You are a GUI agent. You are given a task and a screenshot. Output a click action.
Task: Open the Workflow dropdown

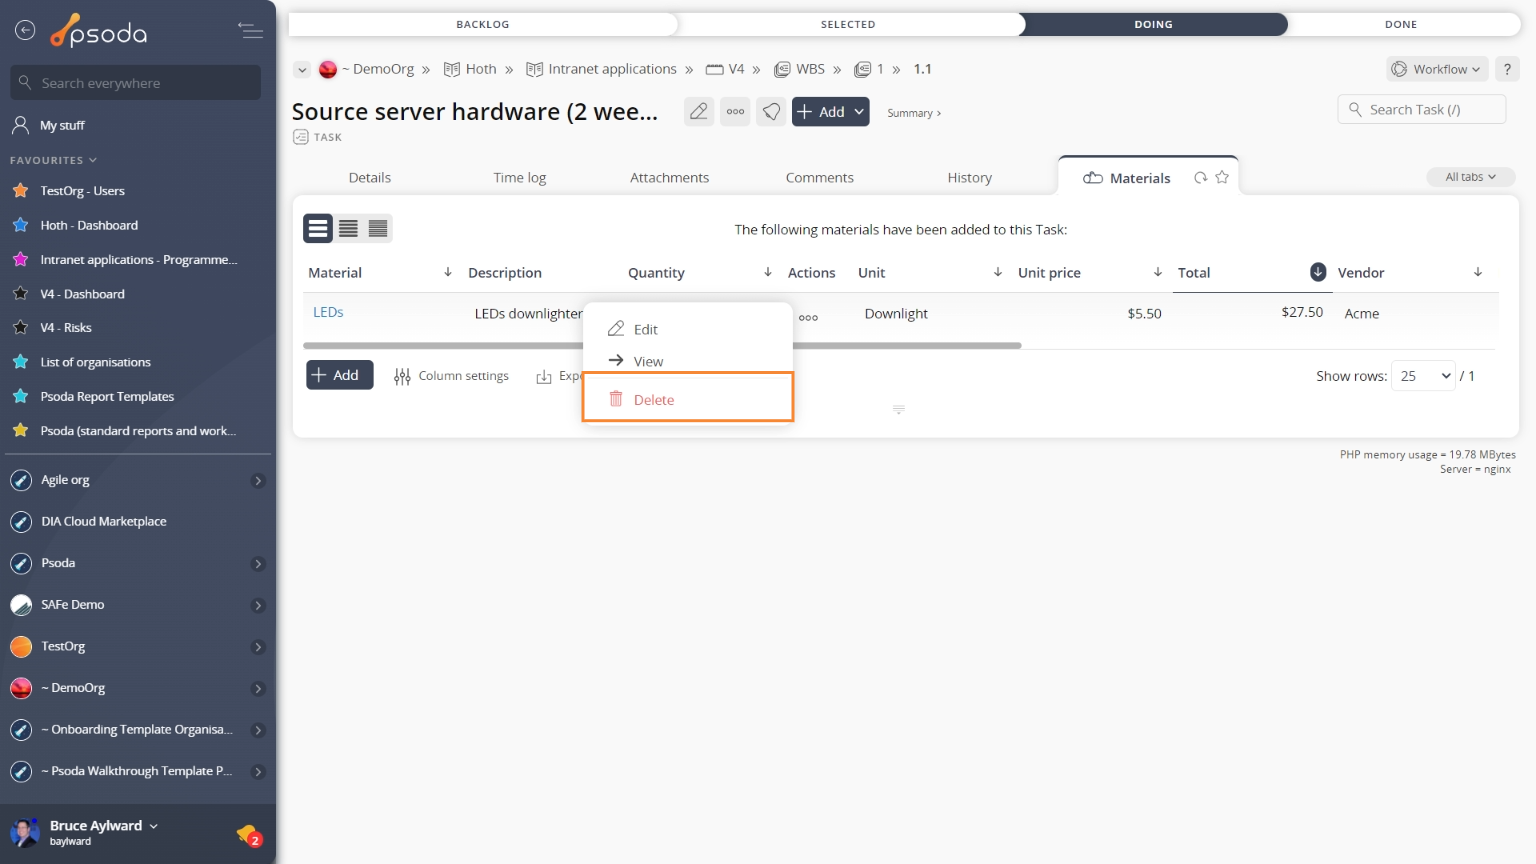pos(1437,69)
